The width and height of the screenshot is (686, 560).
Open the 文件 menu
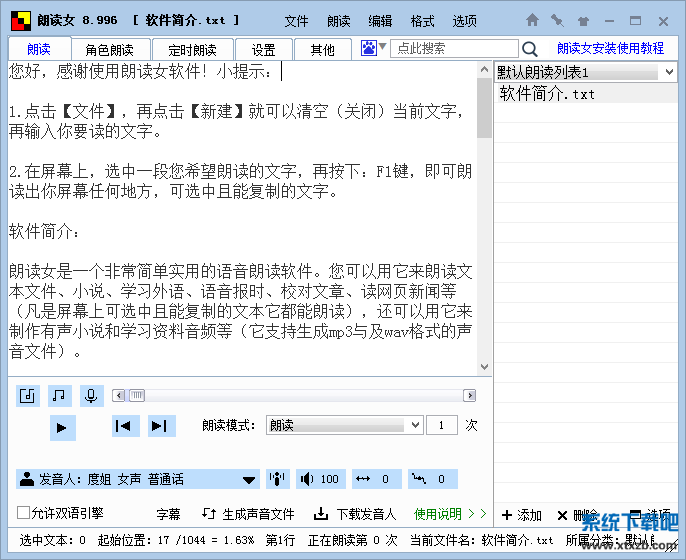pos(296,21)
